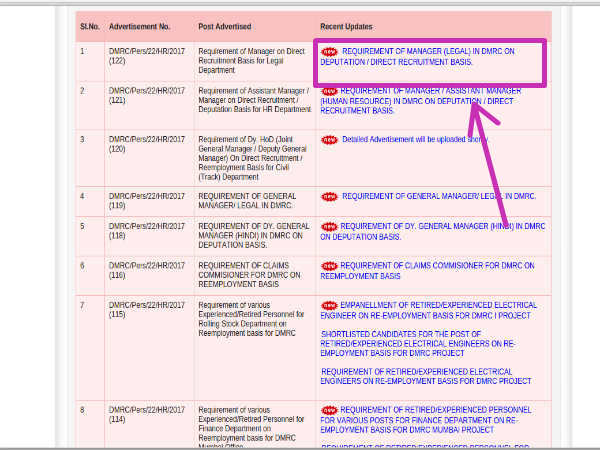Open the Manager (Legal) deputation requirement link
Image resolution: width=600 pixels, height=450 pixels.
417,57
